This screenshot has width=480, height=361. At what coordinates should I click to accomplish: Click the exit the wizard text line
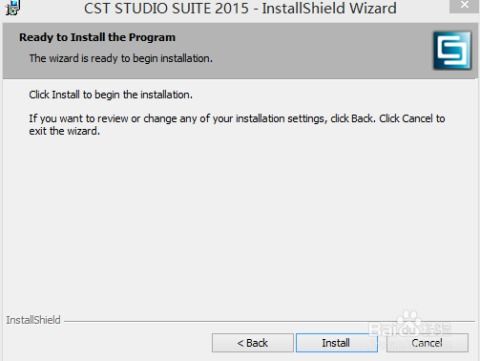click(x=64, y=131)
